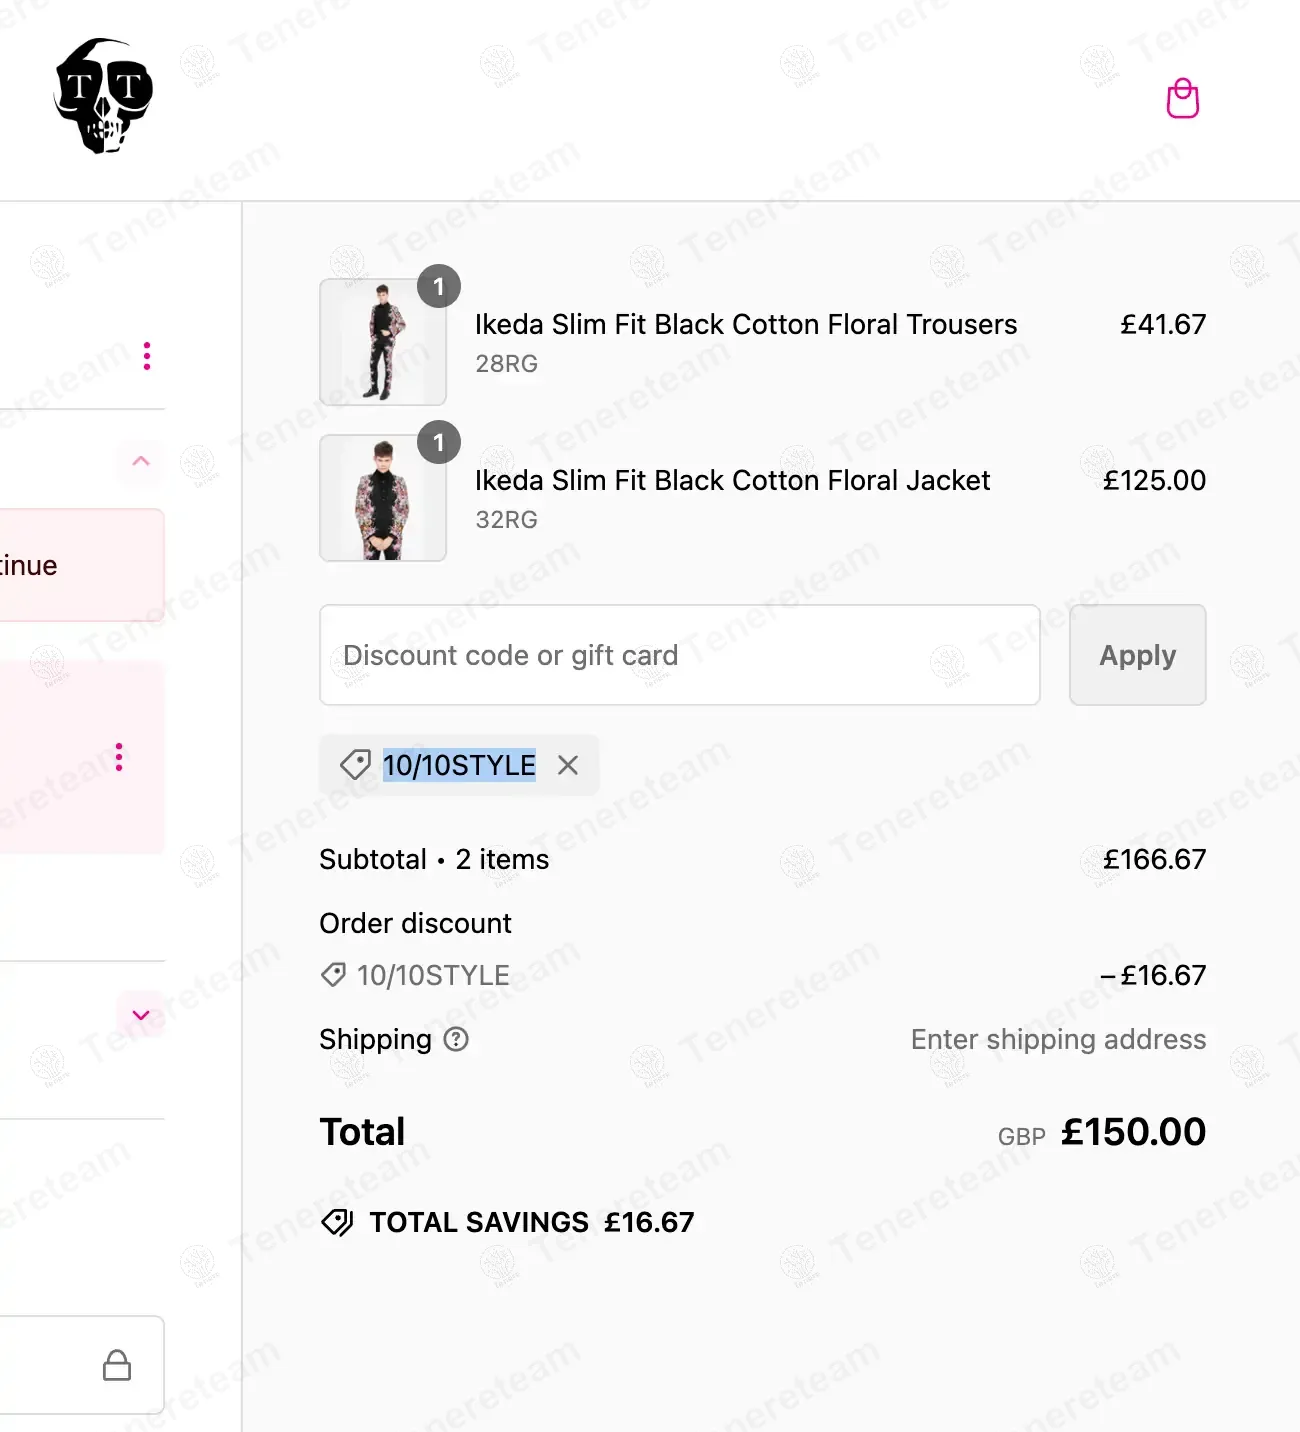The width and height of the screenshot is (1300, 1432).
Task: Open the pink shopping bag cart
Action: tap(1182, 98)
